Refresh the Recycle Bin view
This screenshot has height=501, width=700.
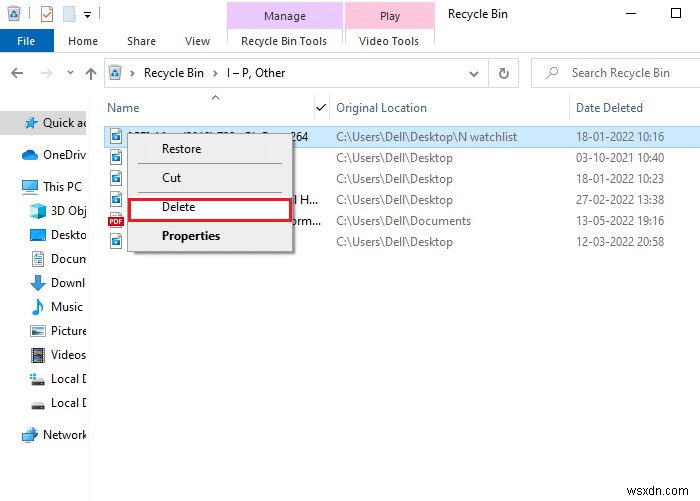click(504, 73)
